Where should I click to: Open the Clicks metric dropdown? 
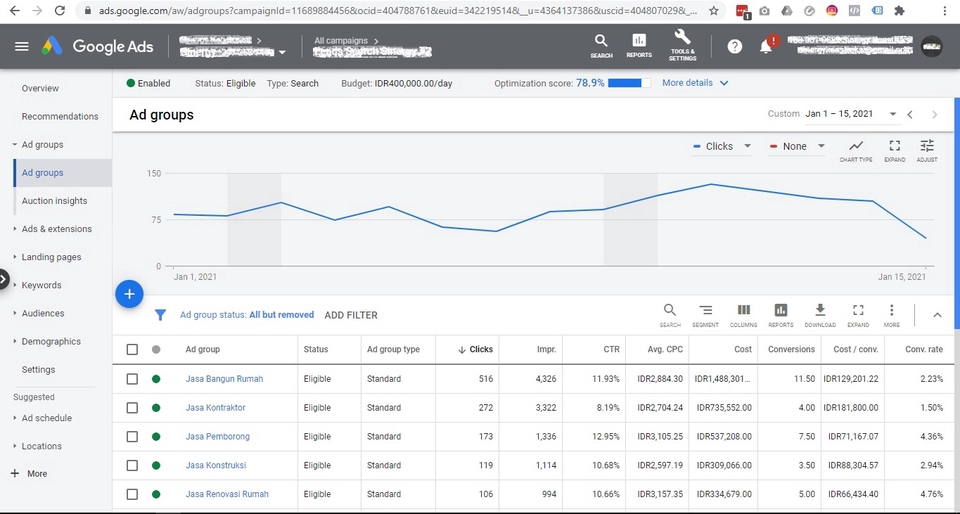(x=722, y=146)
